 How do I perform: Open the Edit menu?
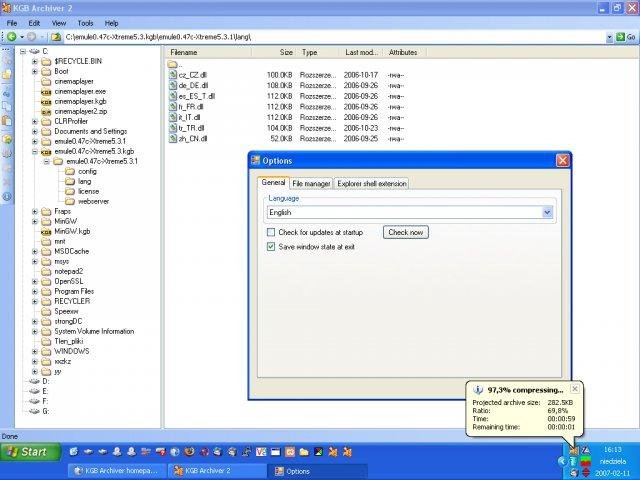coord(34,23)
